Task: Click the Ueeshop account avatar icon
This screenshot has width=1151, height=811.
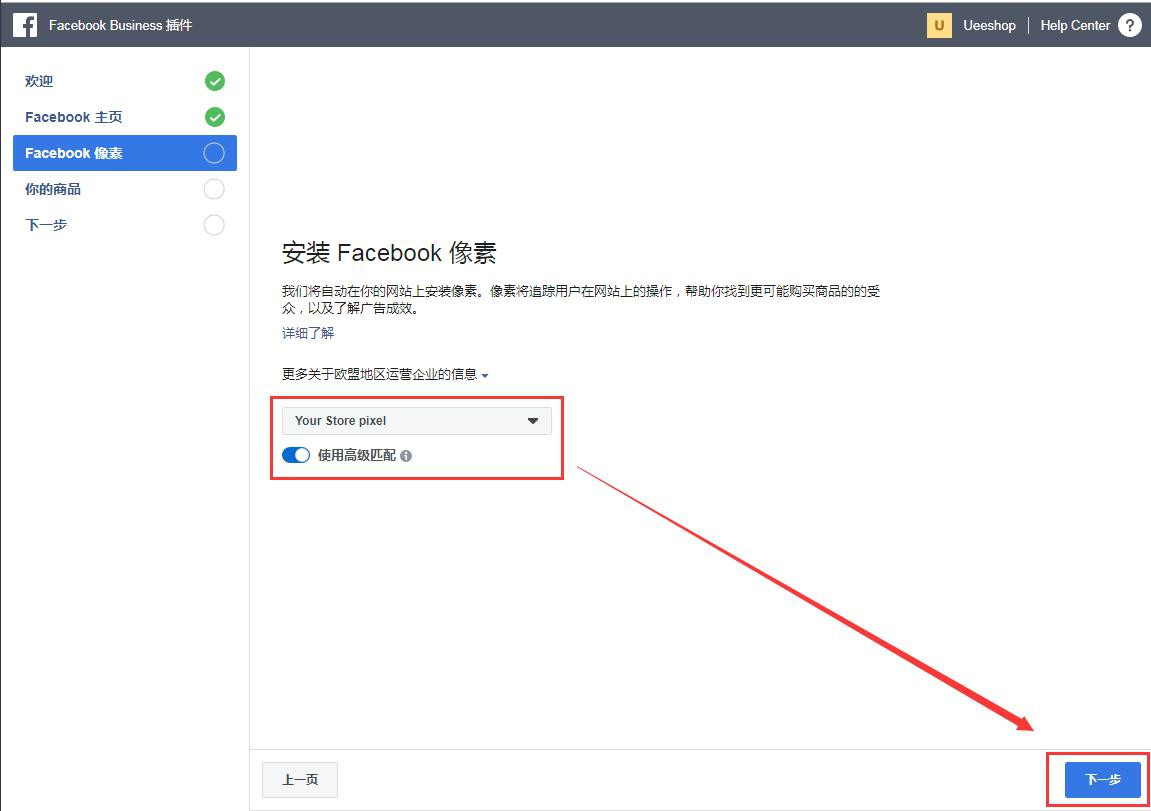Action: [939, 25]
